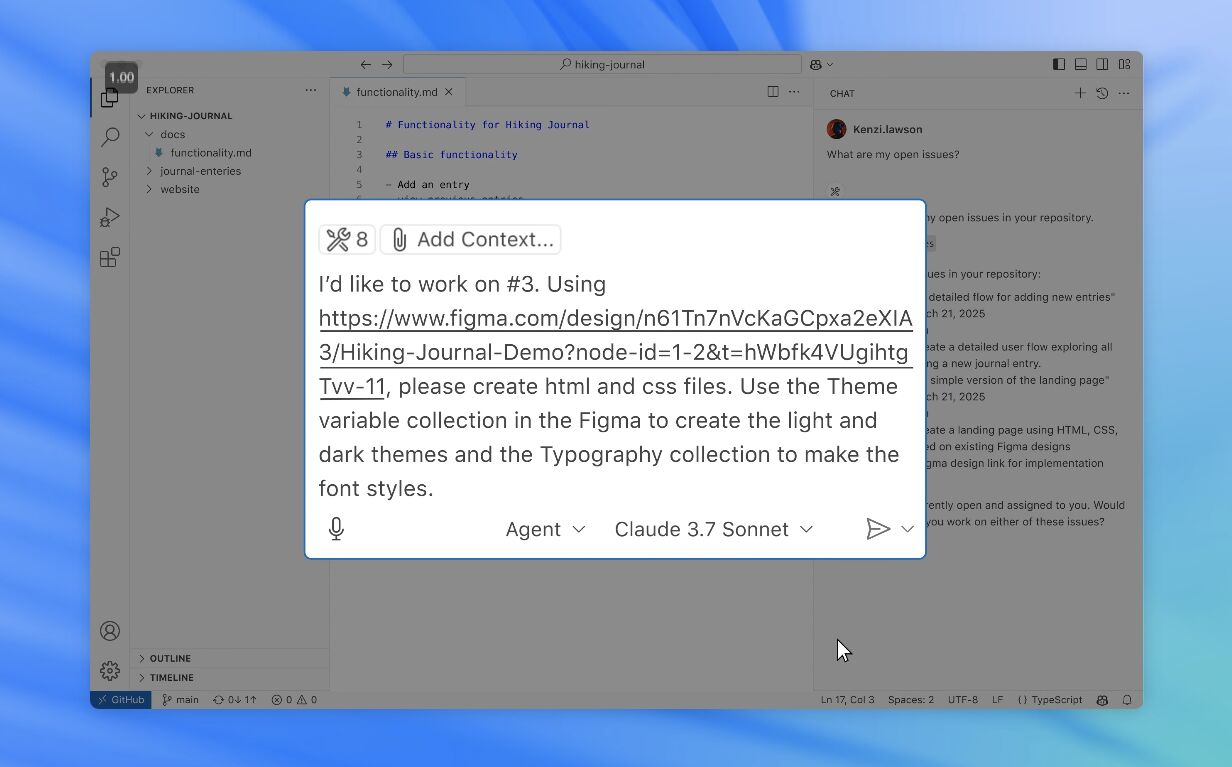The height and width of the screenshot is (767, 1232).
Task: Open the Extensions view
Action: pos(110,257)
